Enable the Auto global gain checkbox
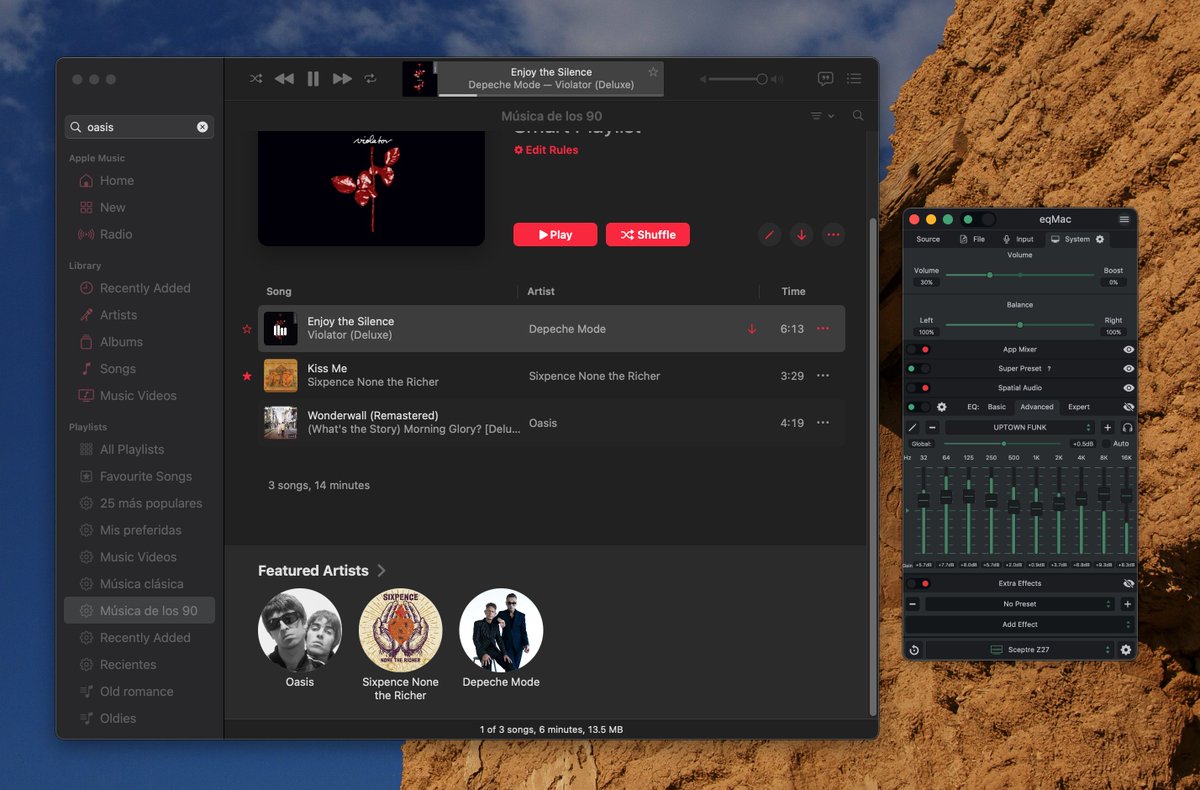This screenshot has height=790, width=1200. 1107,444
